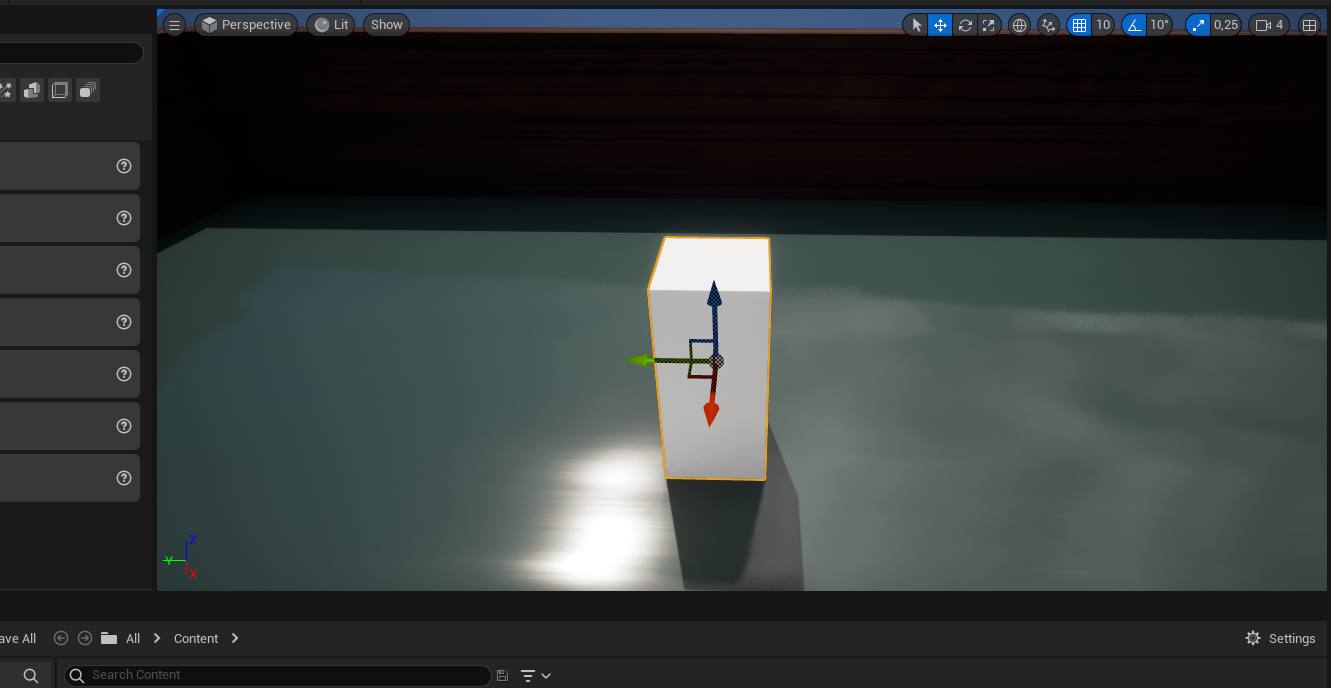Open the Lit view mode menu
This screenshot has width=1331, height=688.
[331, 25]
